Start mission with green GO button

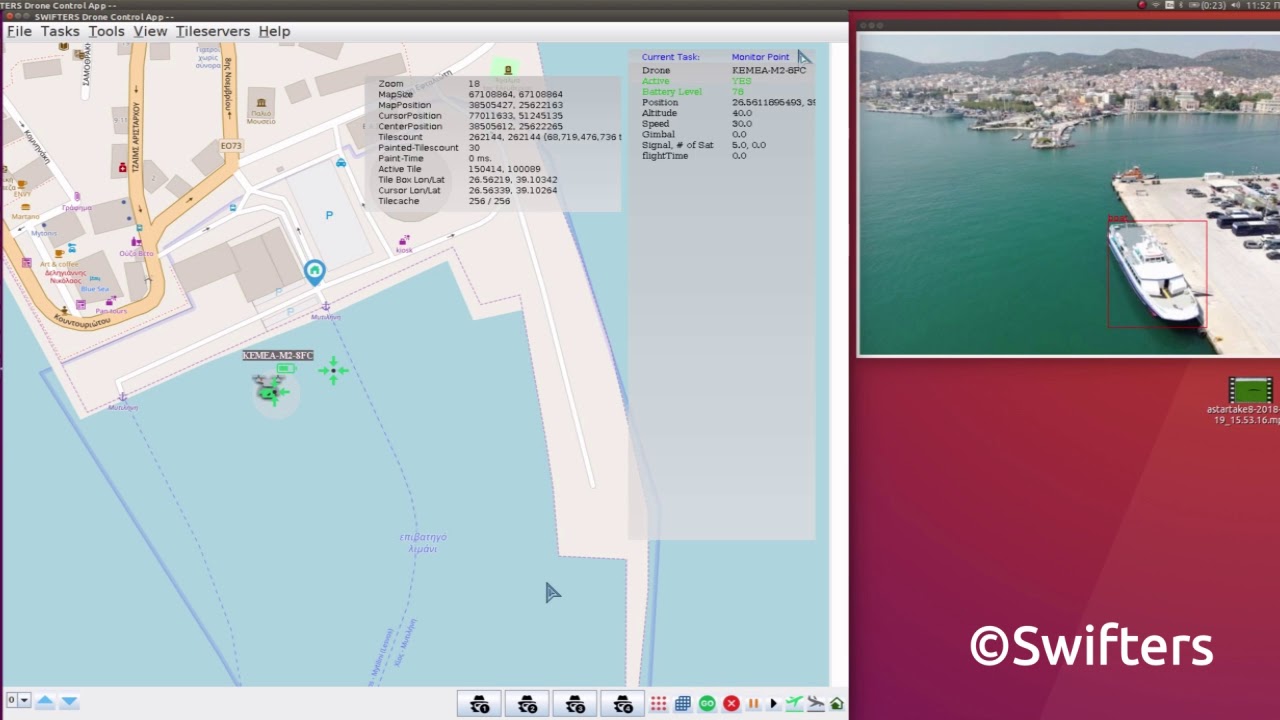click(707, 704)
